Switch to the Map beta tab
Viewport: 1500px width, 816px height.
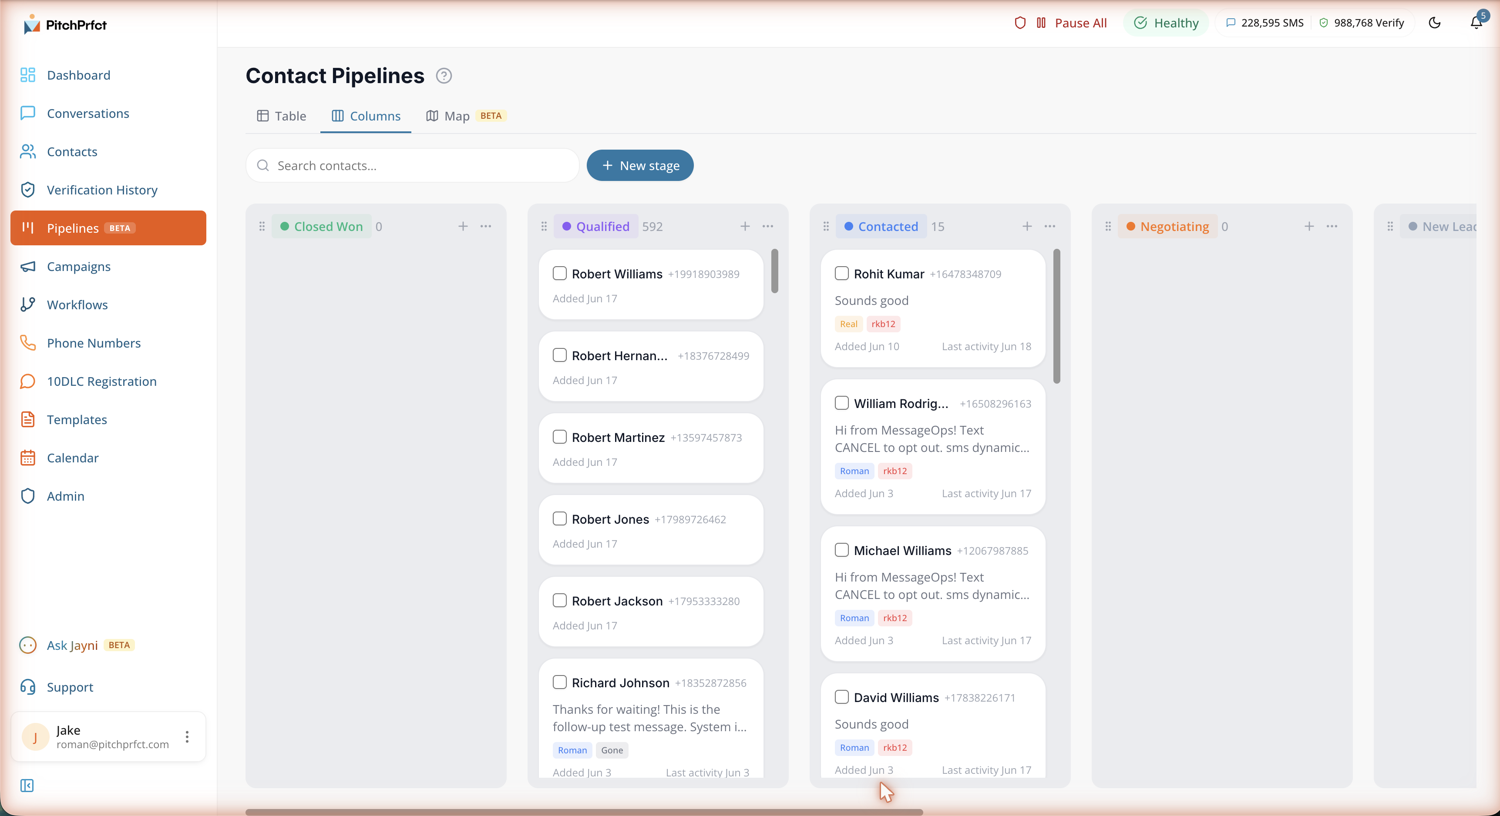click(x=466, y=116)
